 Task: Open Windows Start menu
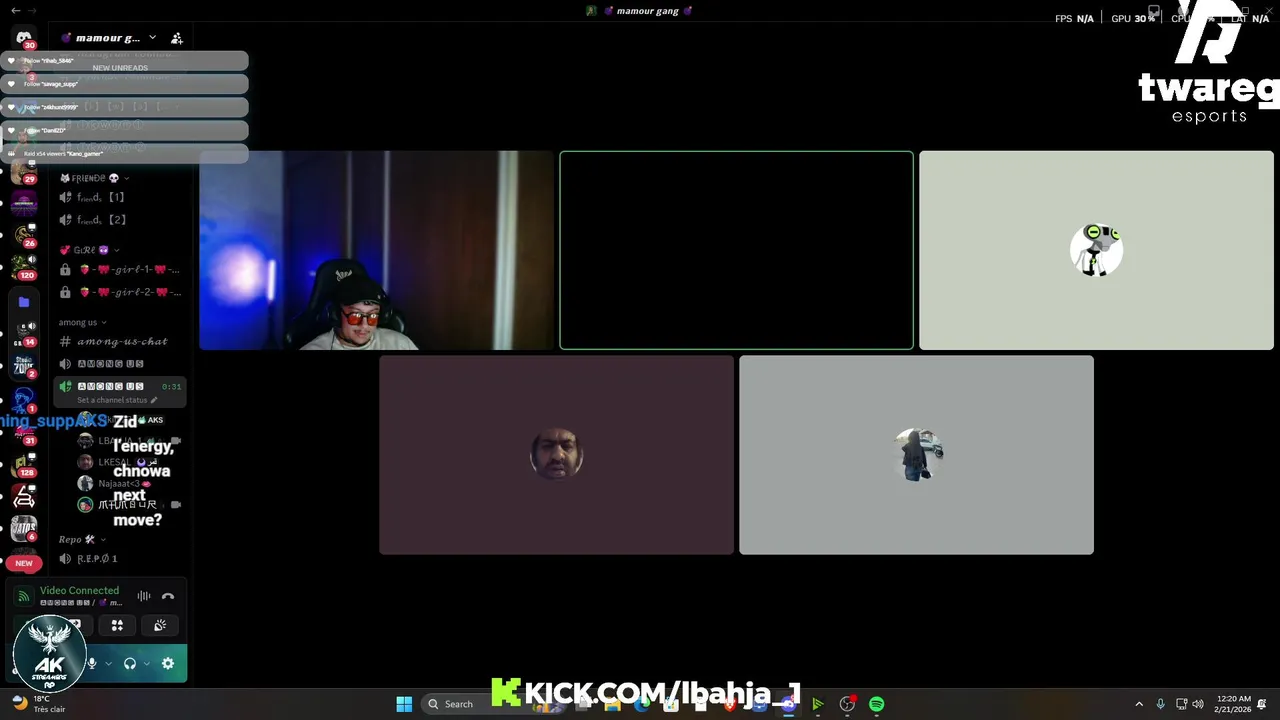pos(404,704)
